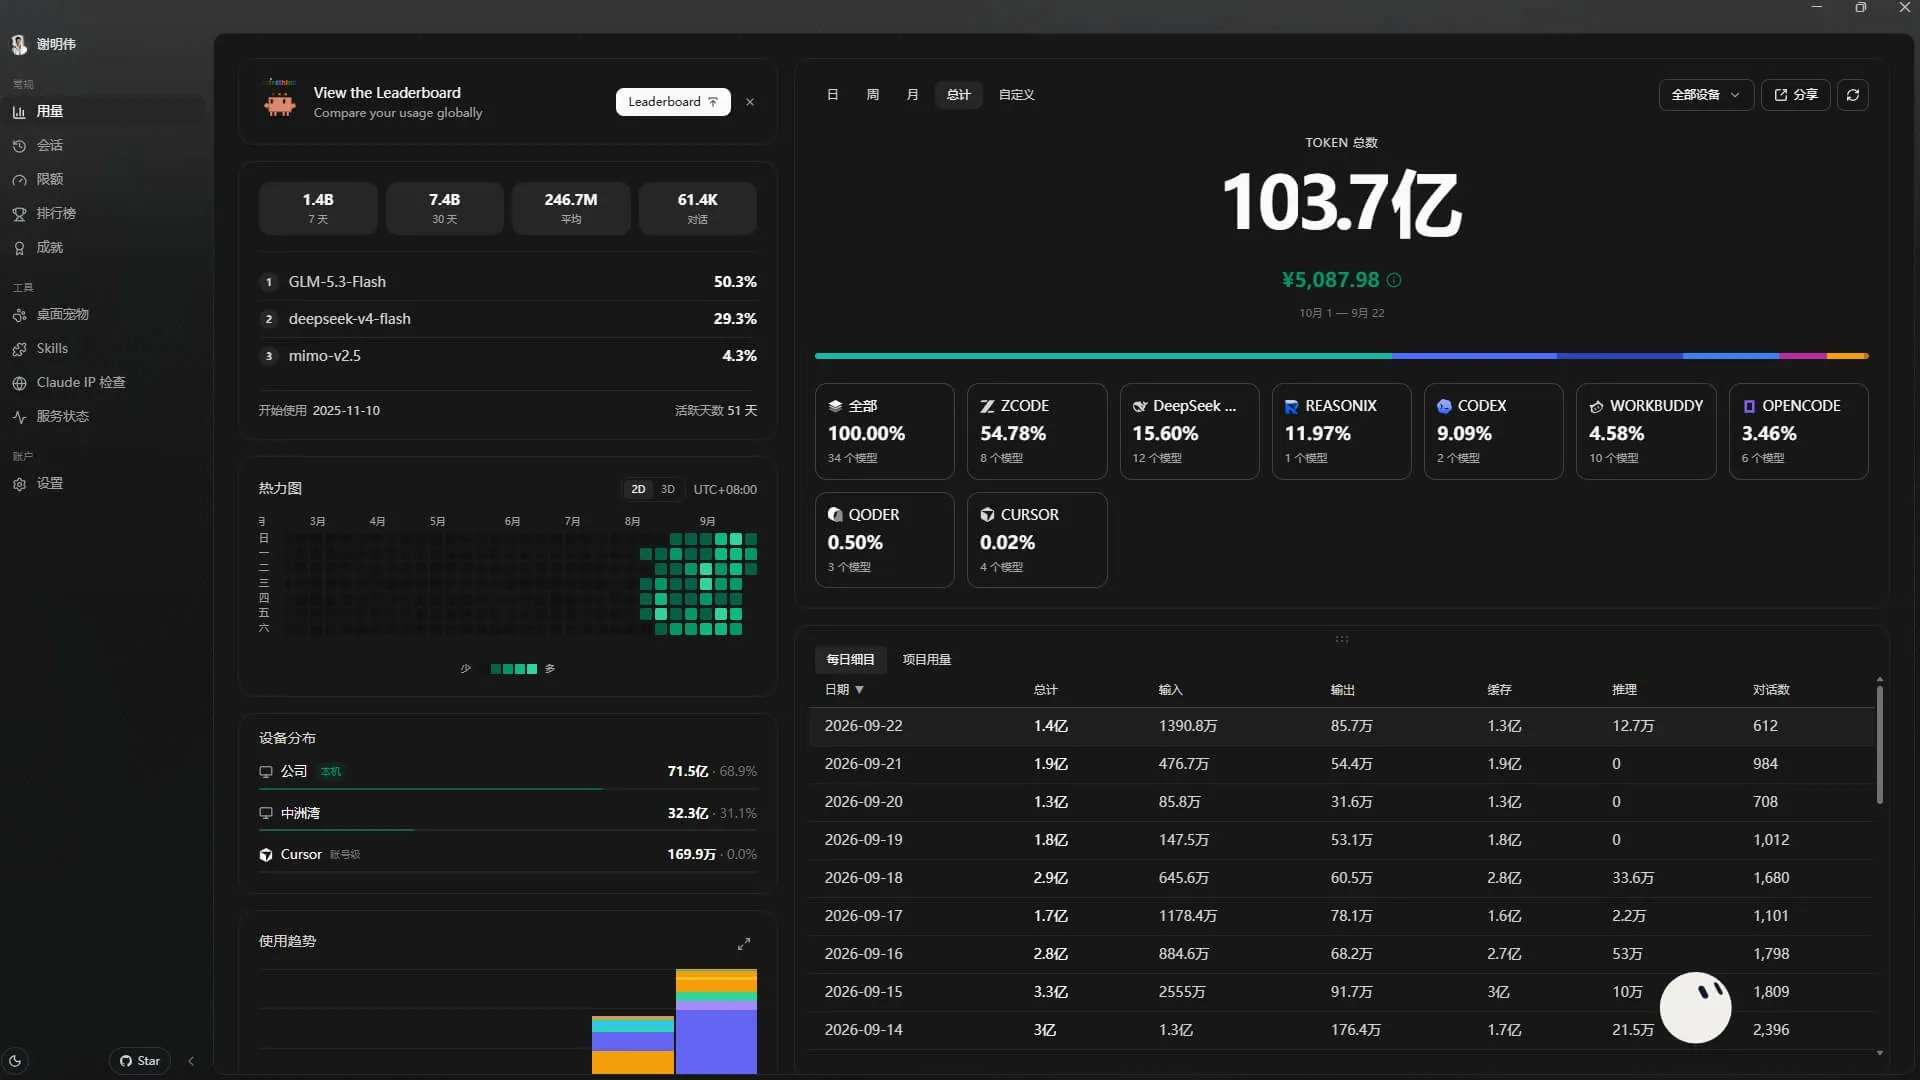
Task: Select the 月 time range tab
Action: (x=912, y=95)
